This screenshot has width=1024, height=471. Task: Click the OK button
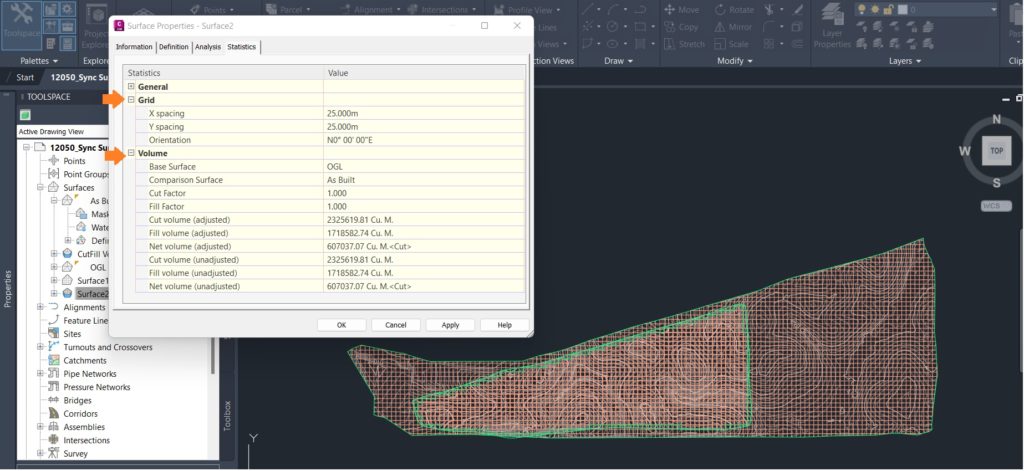[342, 325]
